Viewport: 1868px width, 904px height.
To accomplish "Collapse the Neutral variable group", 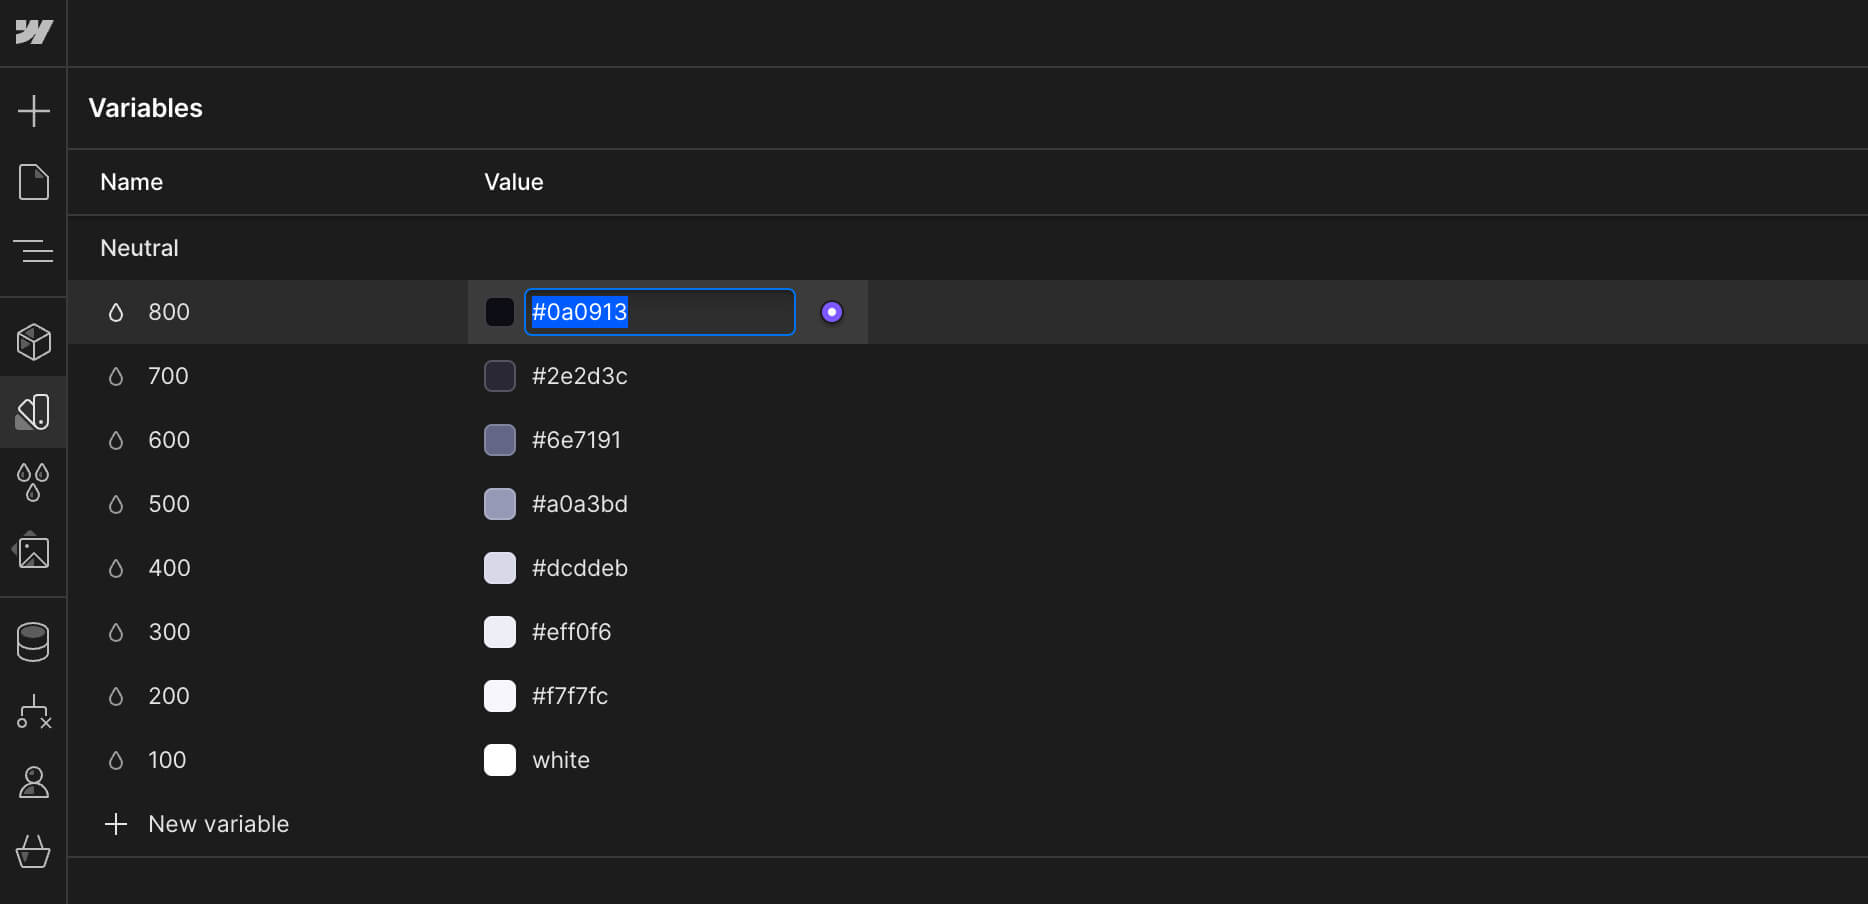I will pos(138,248).
